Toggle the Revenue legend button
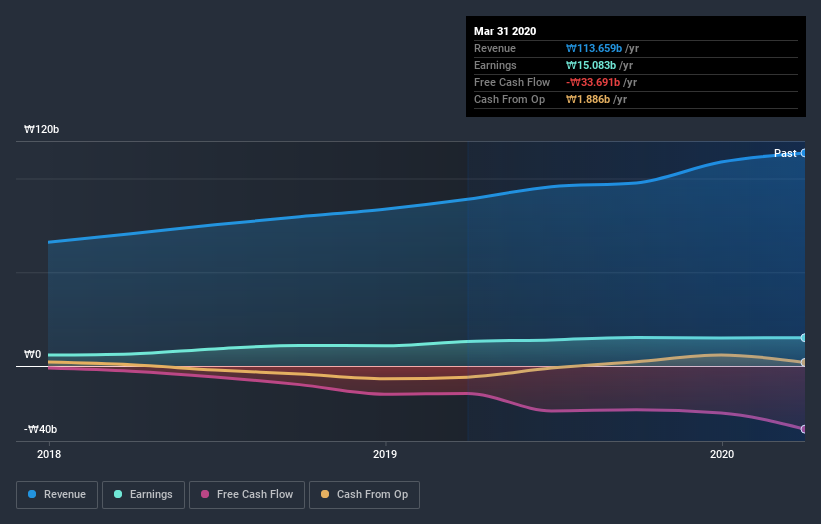The width and height of the screenshot is (821, 524). coord(57,495)
